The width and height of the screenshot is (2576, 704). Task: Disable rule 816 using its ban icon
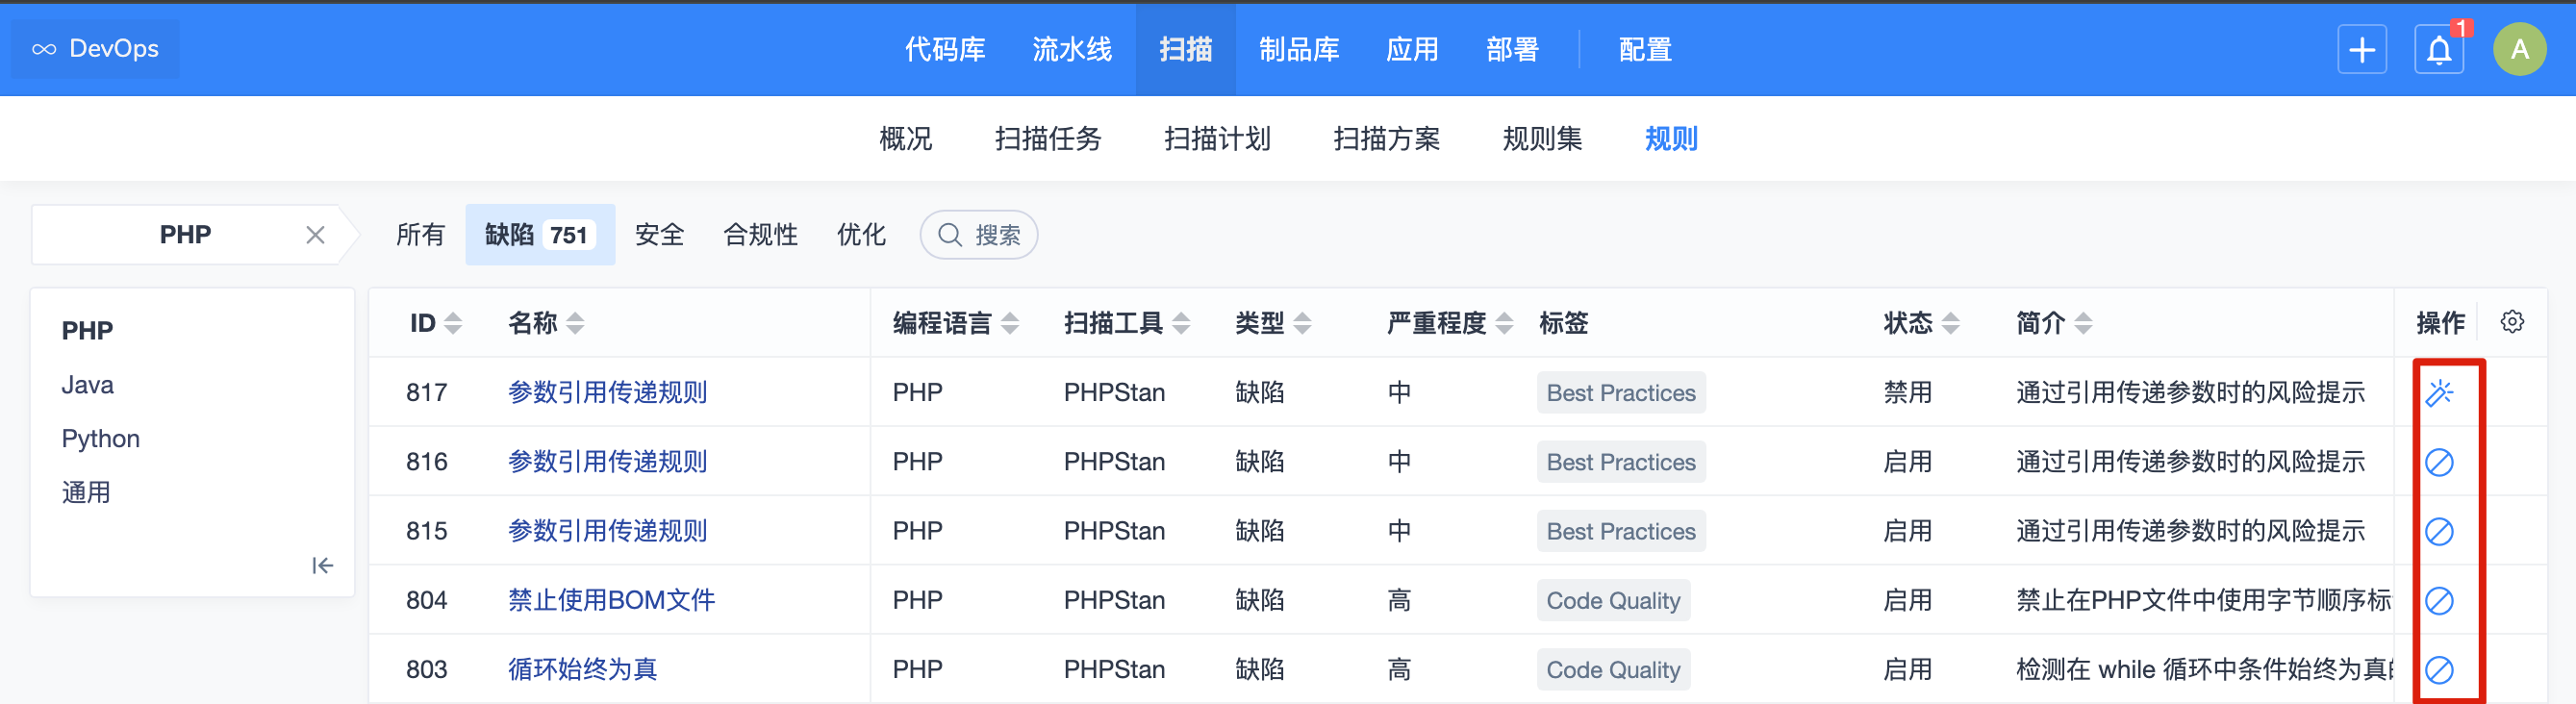[2439, 462]
